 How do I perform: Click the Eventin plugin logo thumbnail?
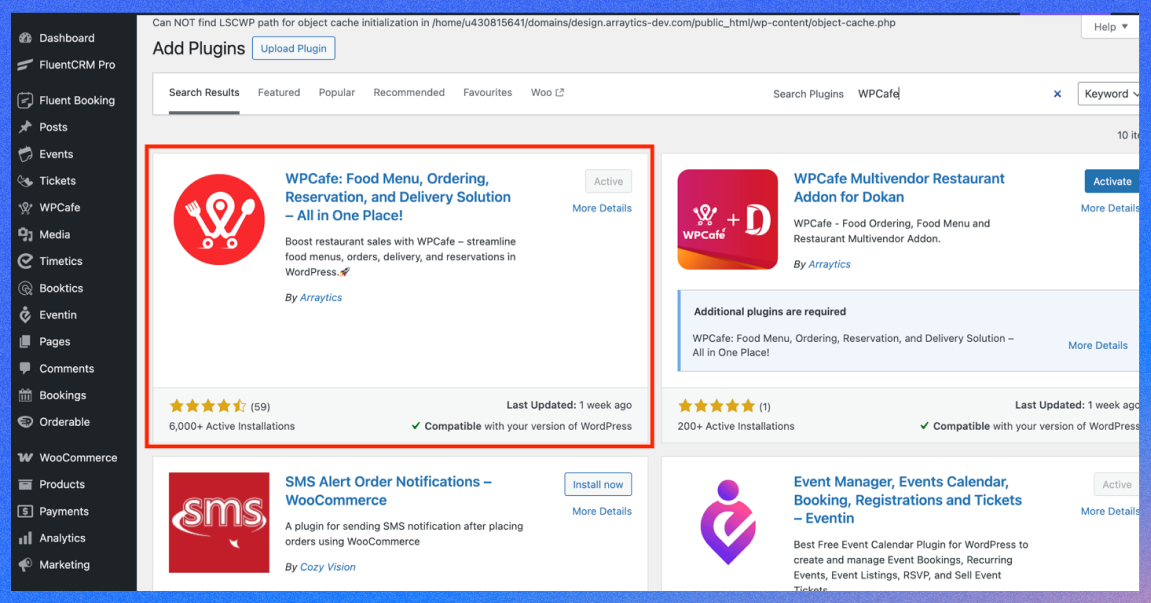click(727, 522)
